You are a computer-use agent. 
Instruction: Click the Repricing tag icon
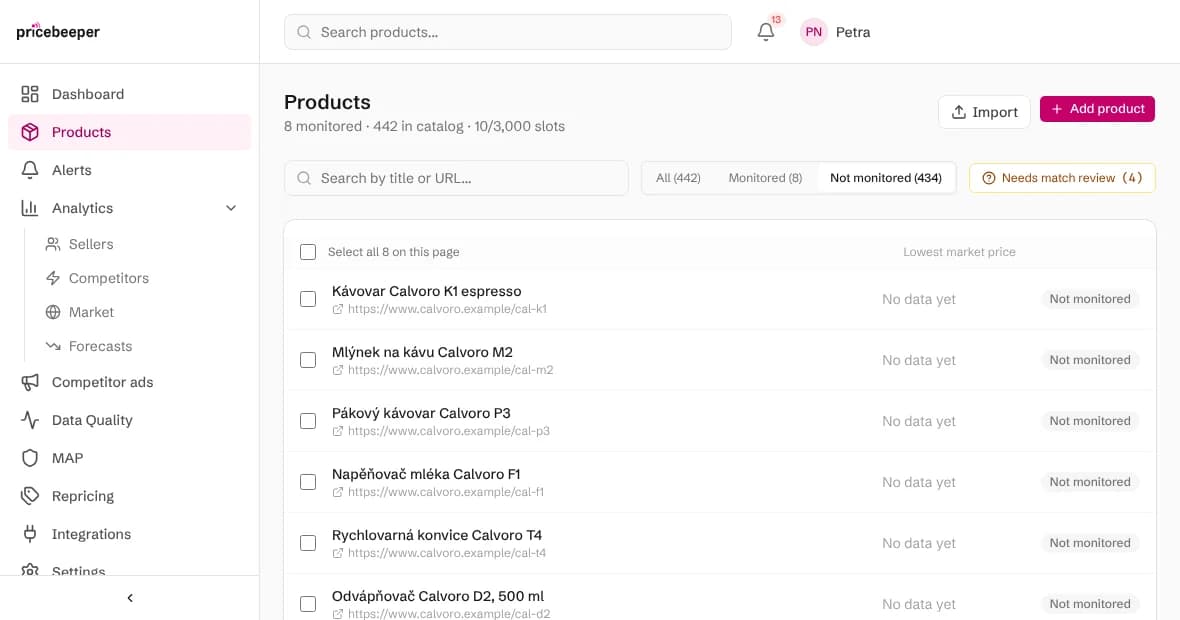point(30,496)
